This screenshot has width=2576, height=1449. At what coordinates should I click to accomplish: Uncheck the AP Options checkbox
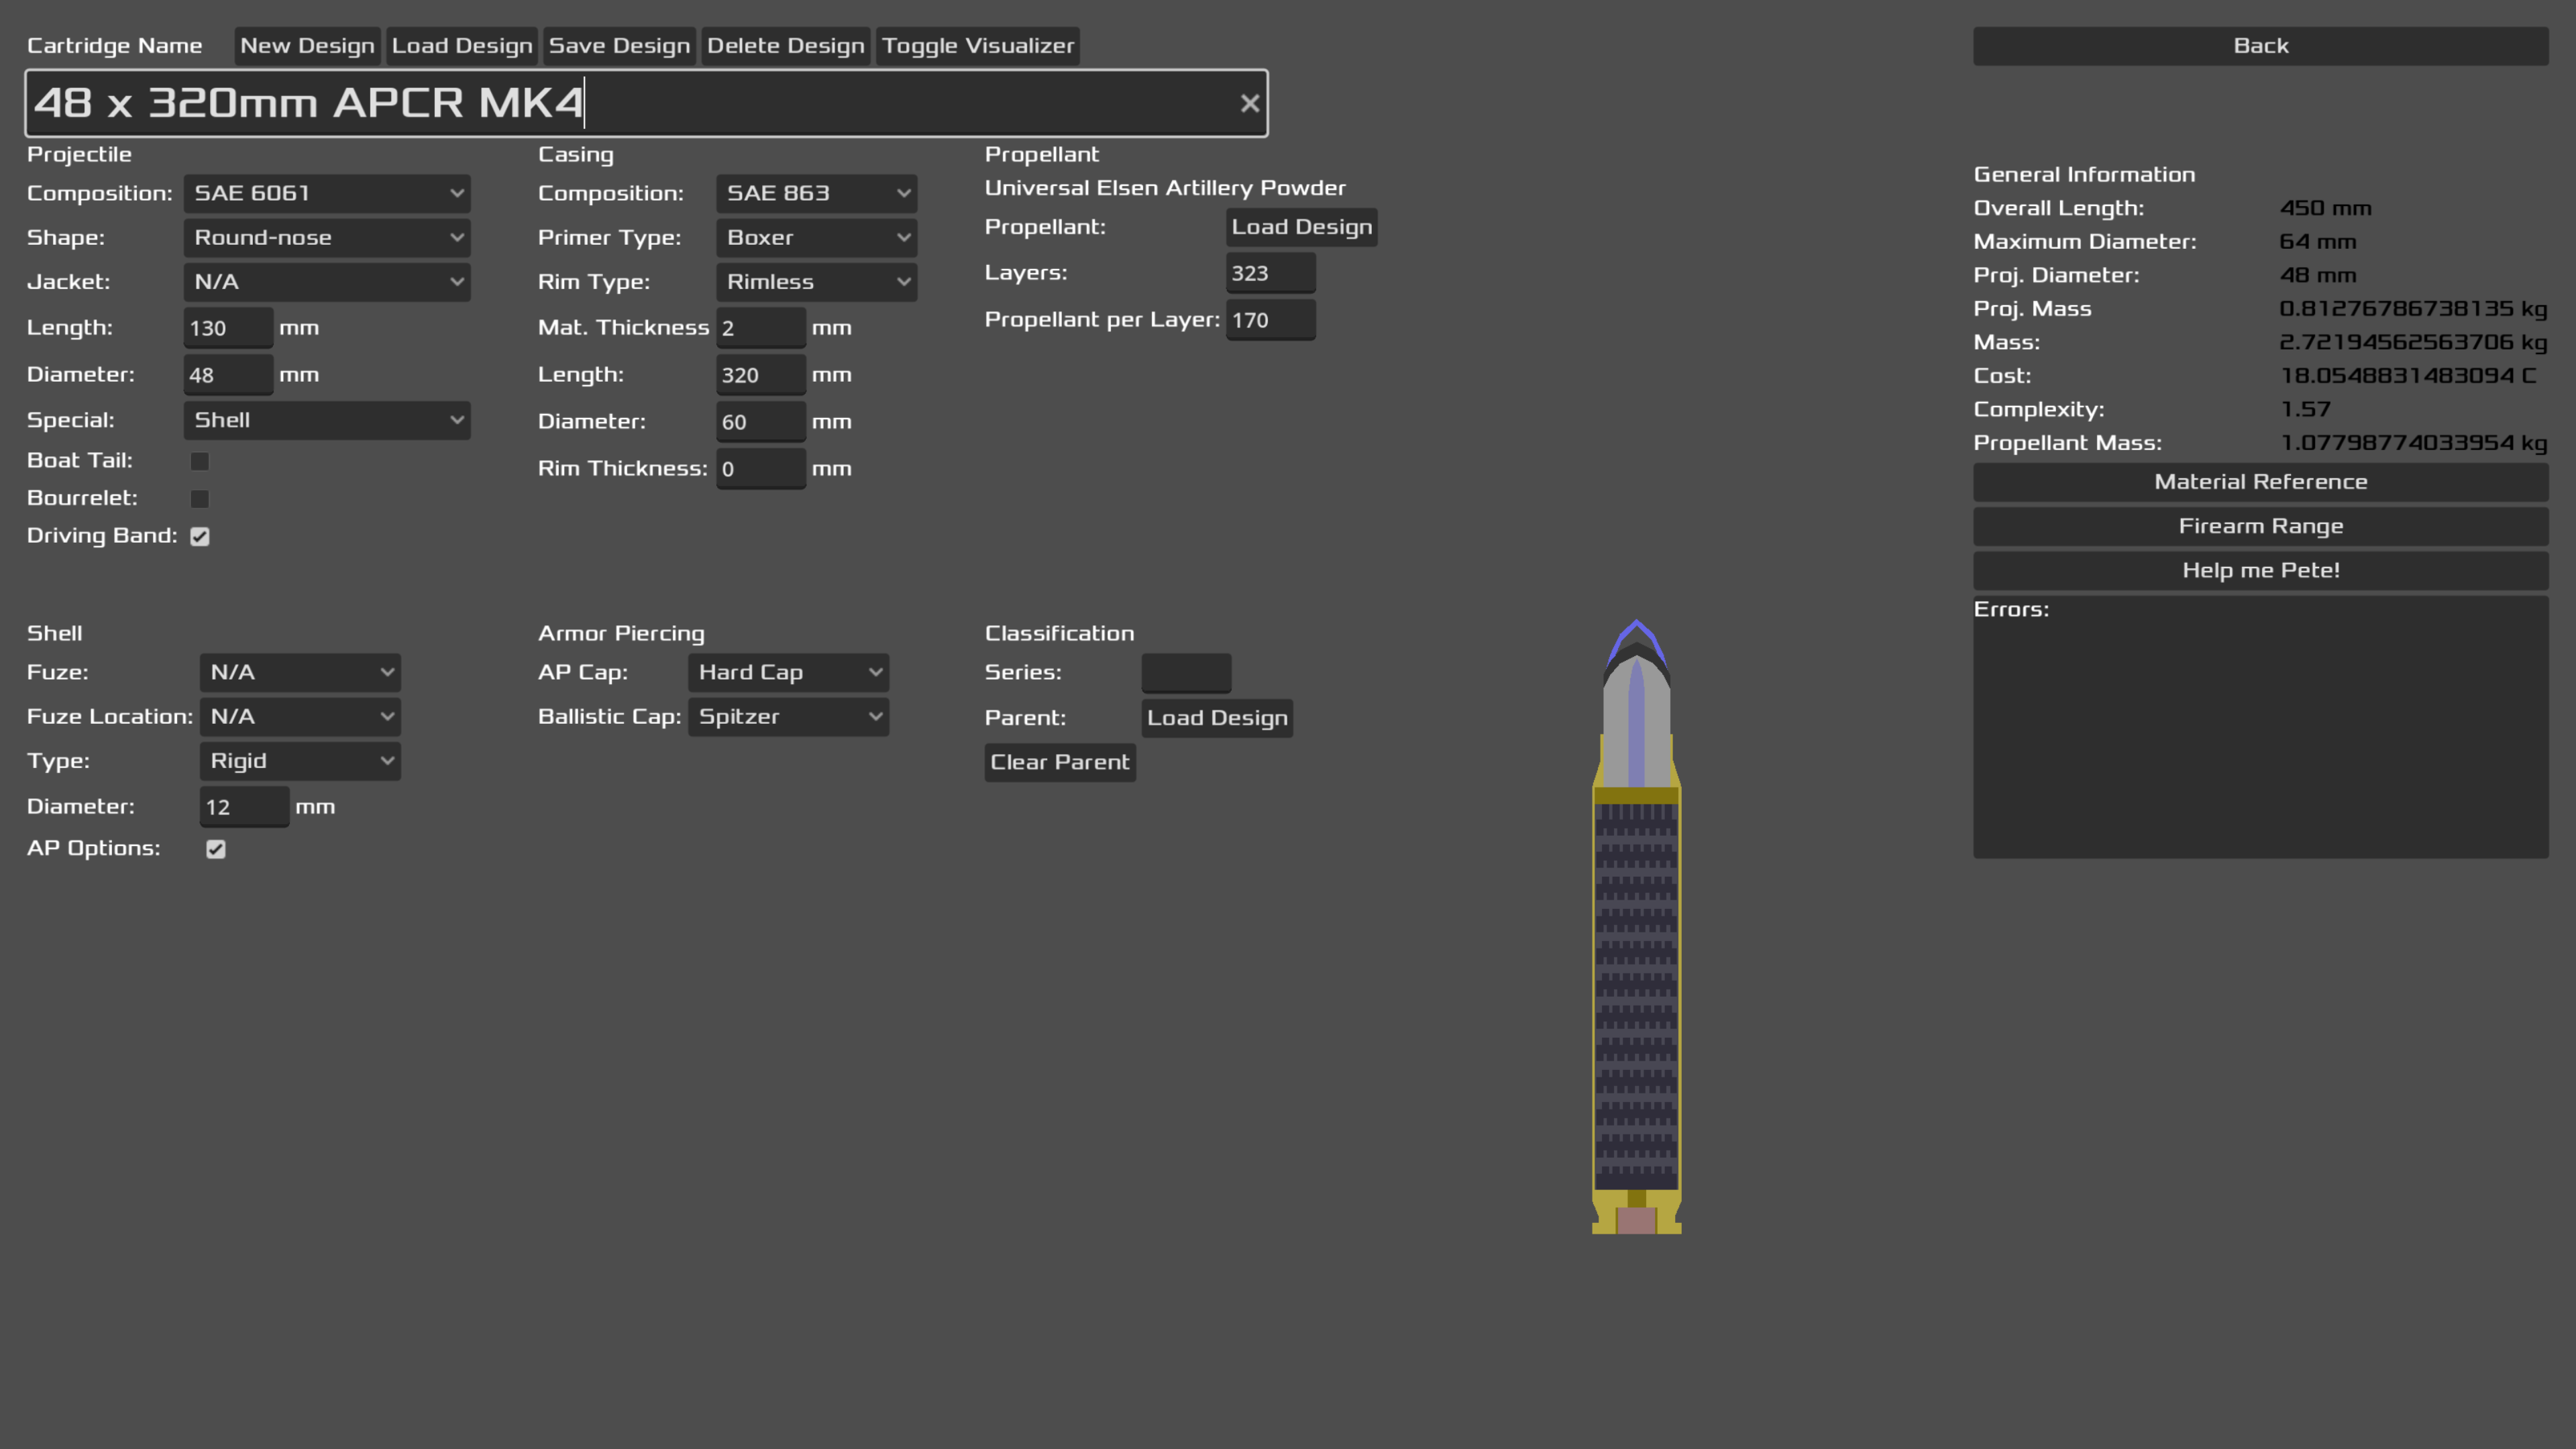[x=216, y=848]
